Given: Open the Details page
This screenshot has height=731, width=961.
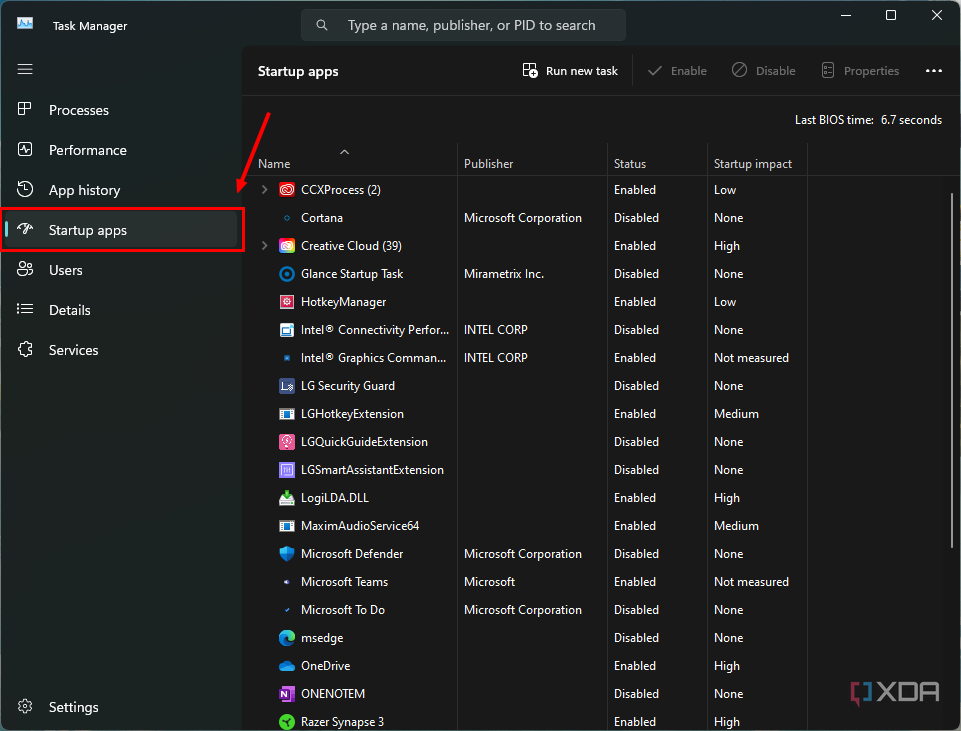Looking at the screenshot, I should coord(120,310).
